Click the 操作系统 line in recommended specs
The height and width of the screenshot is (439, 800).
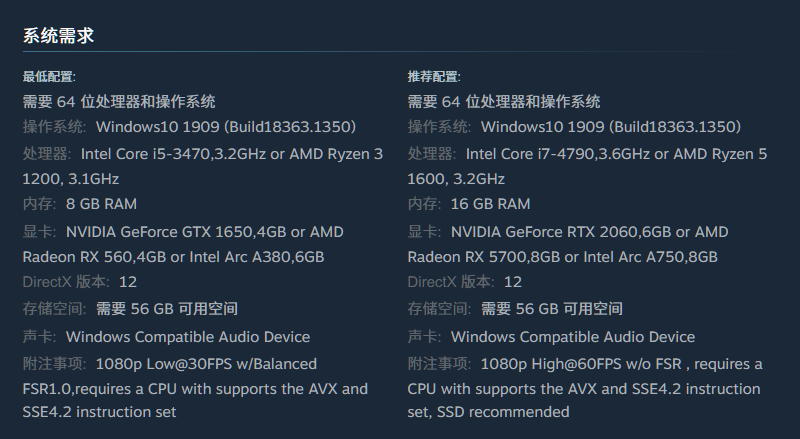click(x=574, y=127)
